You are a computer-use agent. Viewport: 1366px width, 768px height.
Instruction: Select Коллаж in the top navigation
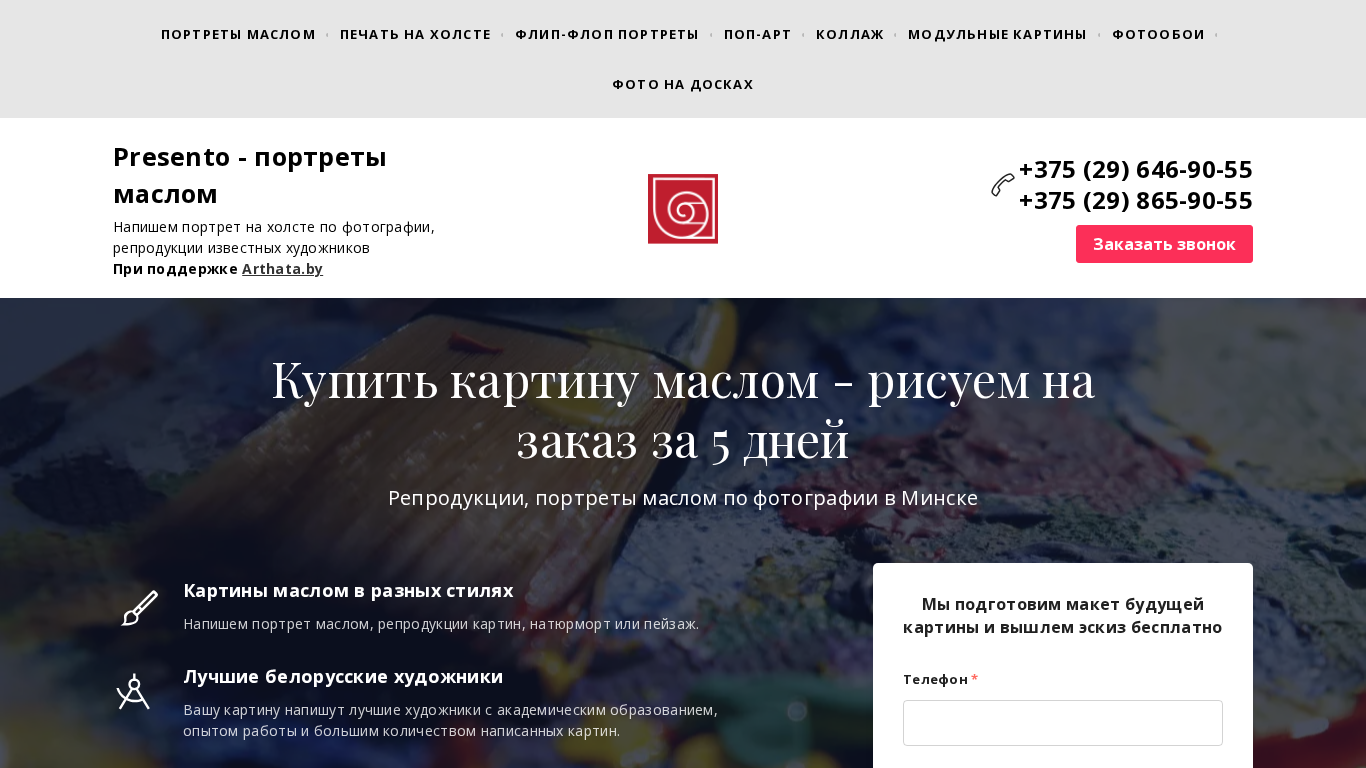pyautogui.click(x=850, y=34)
